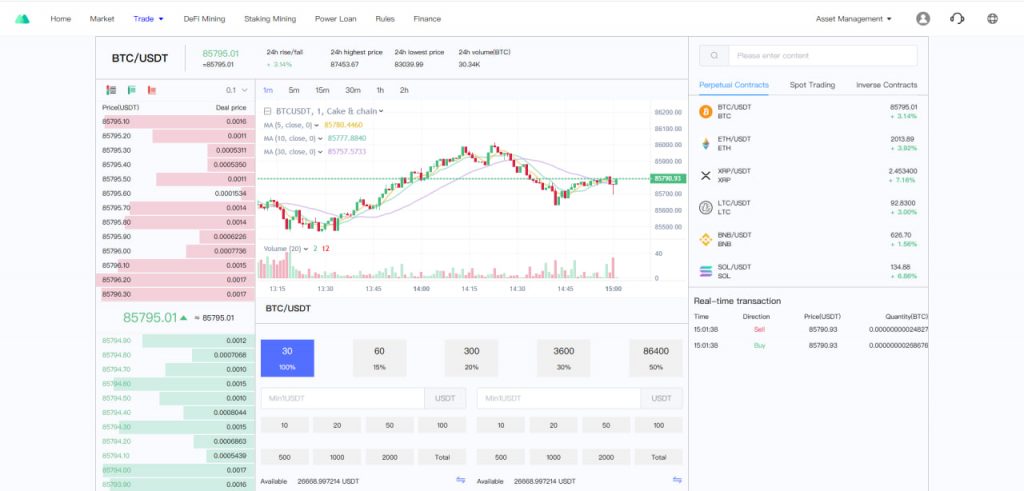Open the Trade dropdown menu

tap(148, 19)
